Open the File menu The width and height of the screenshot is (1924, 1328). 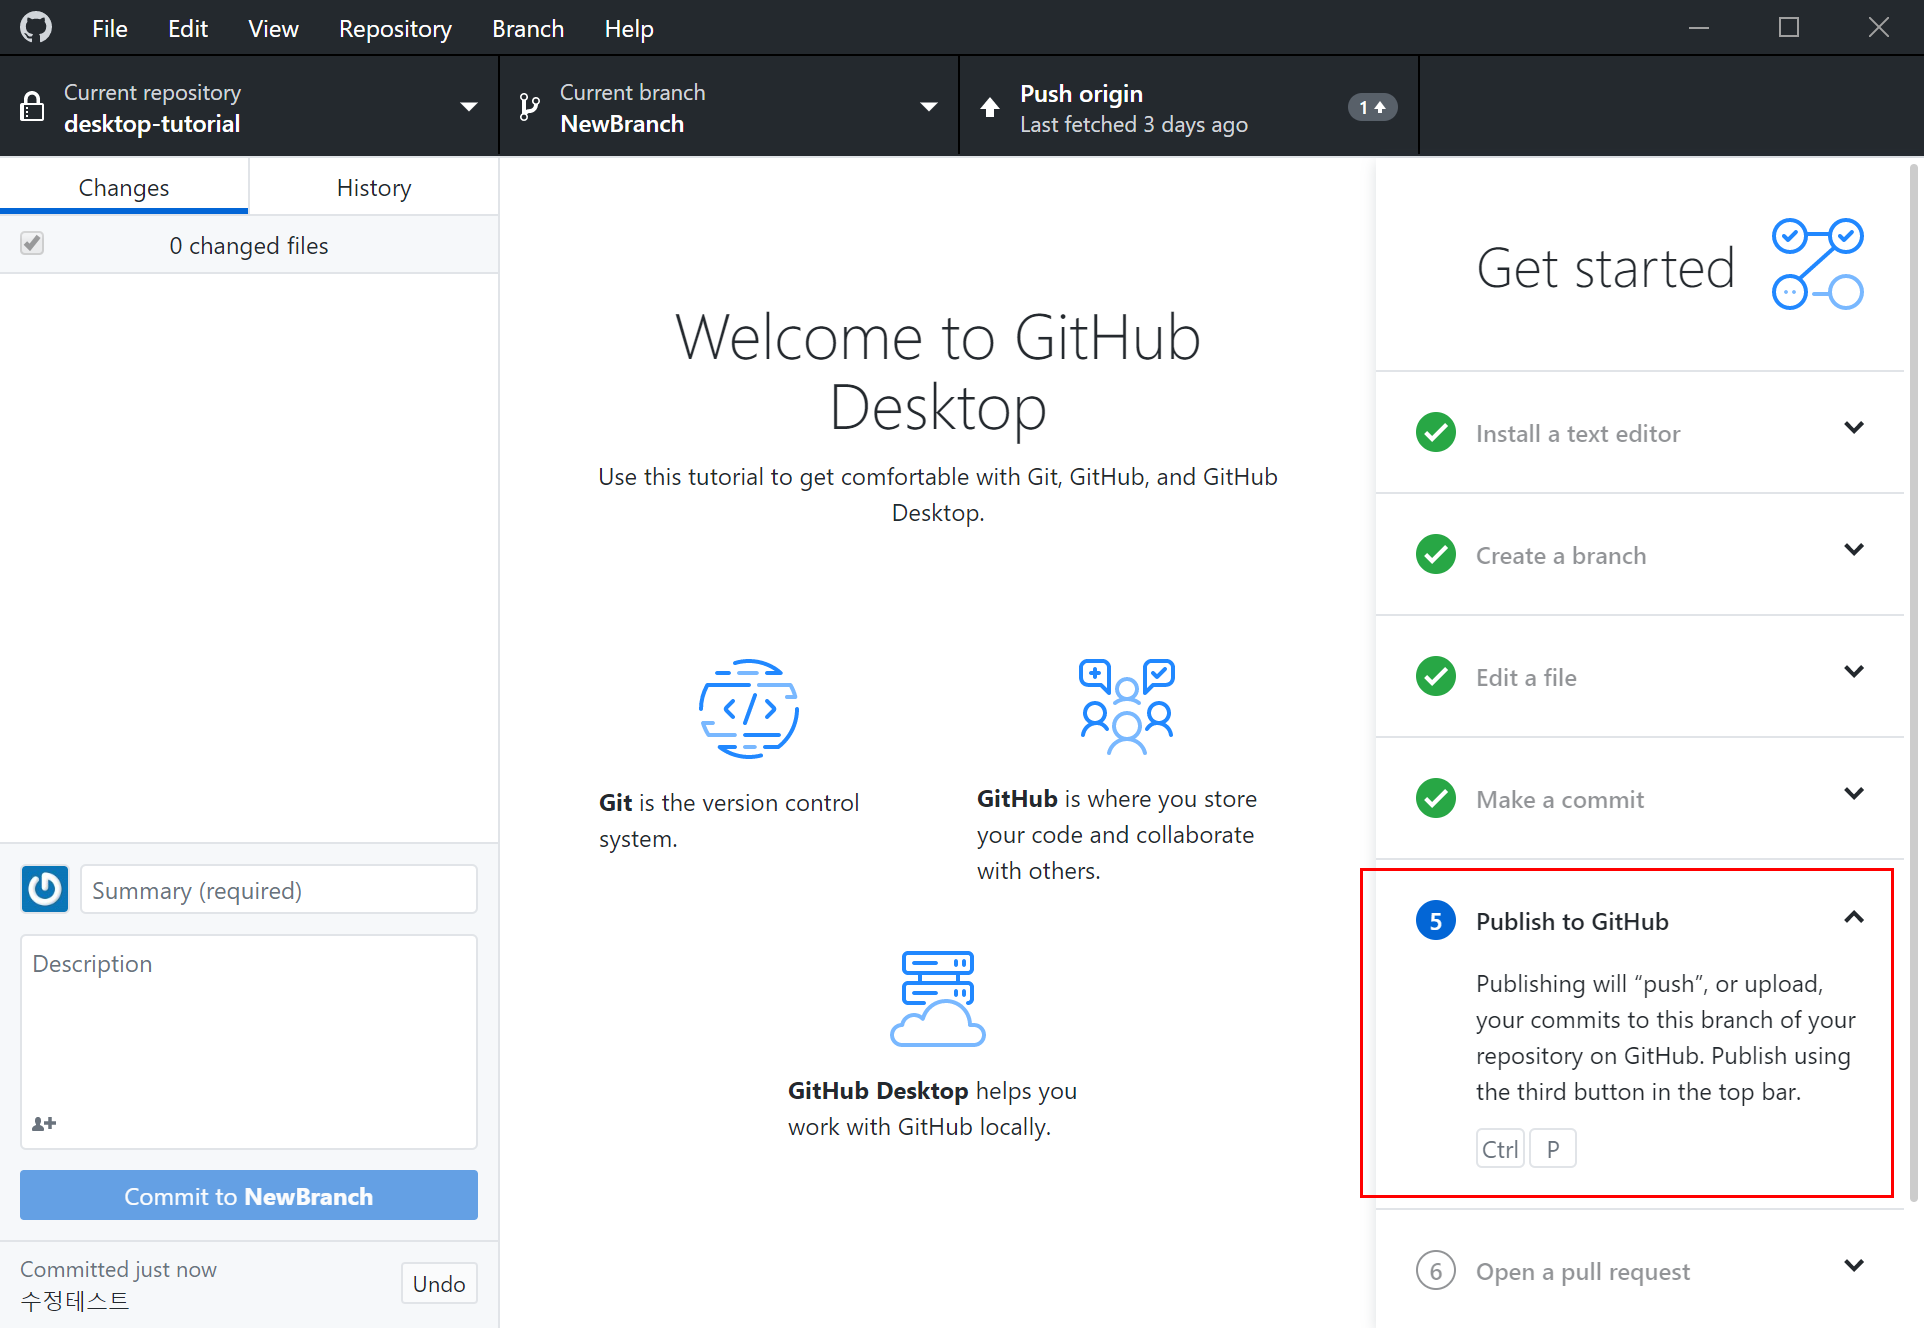[110, 28]
